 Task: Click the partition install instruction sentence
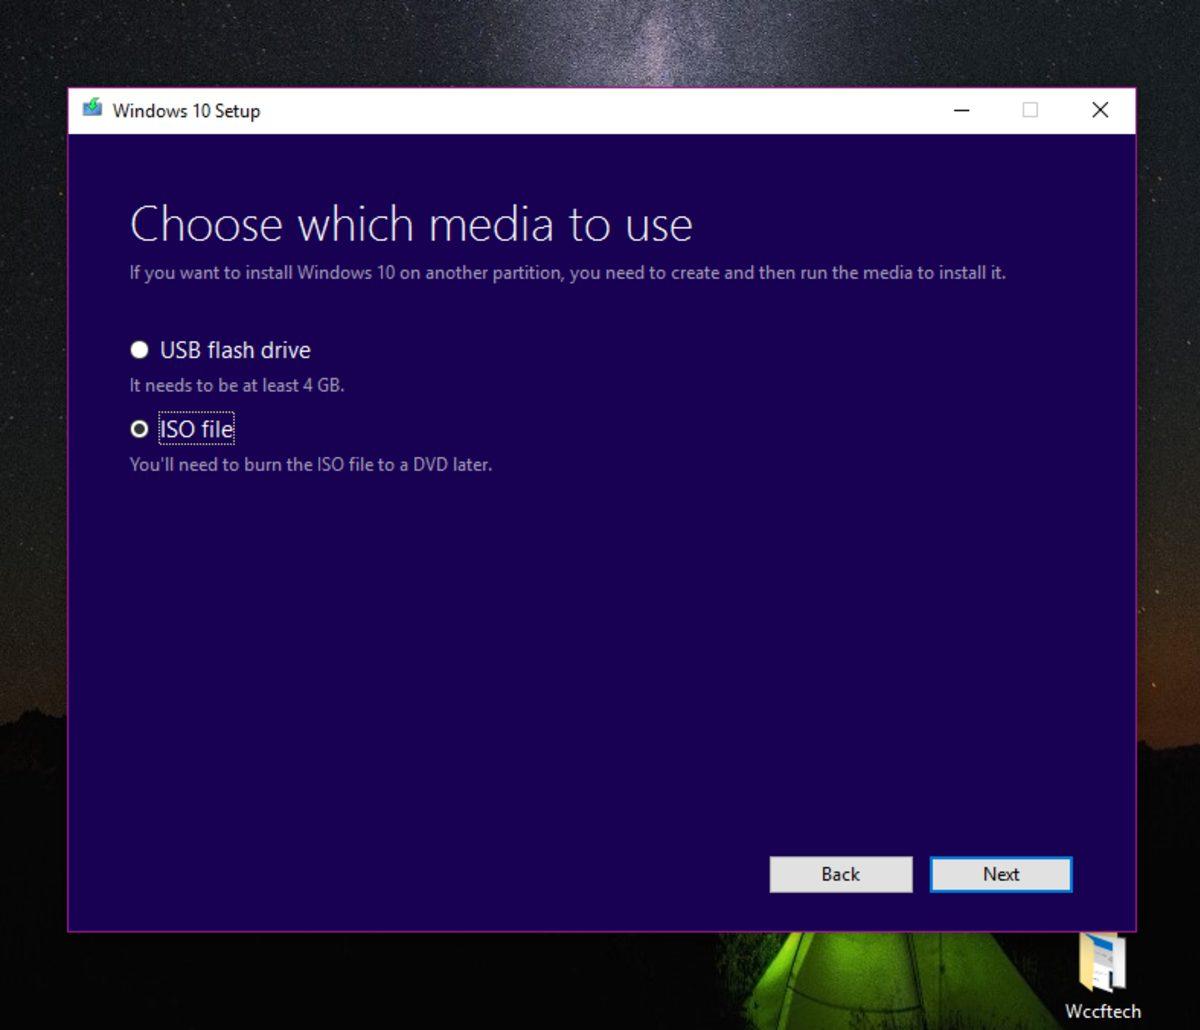pyautogui.click(x=568, y=272)
